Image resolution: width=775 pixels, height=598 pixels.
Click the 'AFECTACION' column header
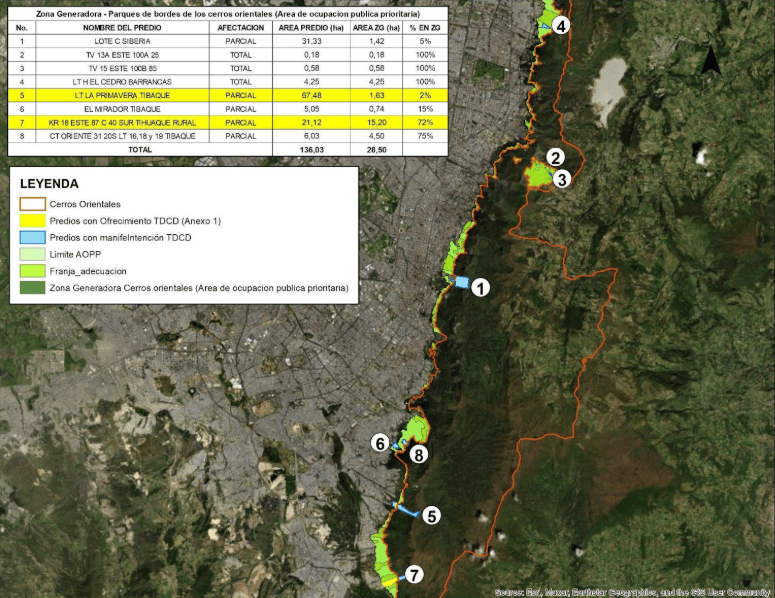(x=241, y=28)
